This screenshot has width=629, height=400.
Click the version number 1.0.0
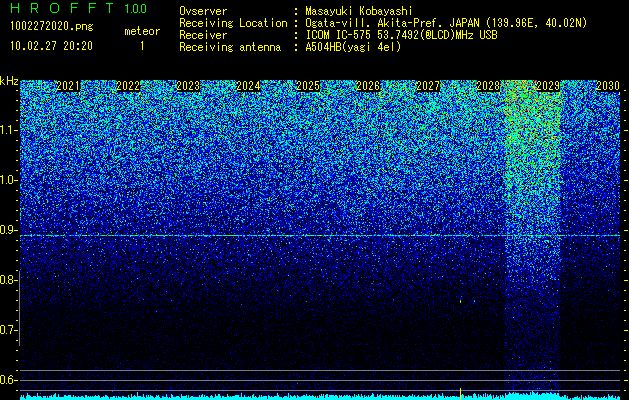(x=135, y=8)
